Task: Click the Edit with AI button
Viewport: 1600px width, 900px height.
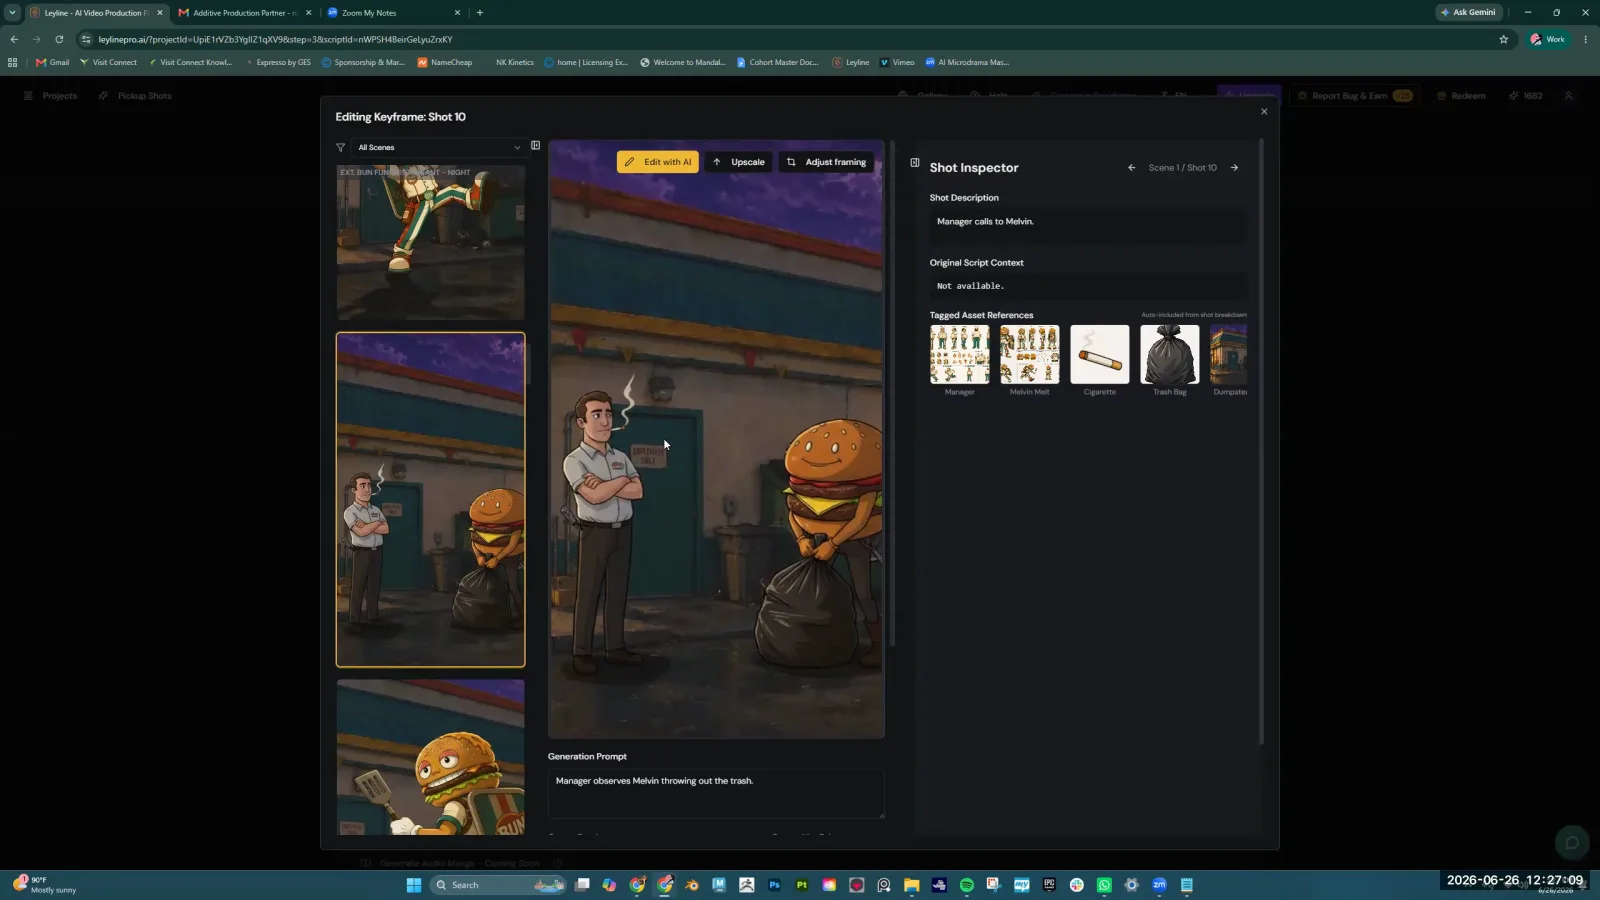Action: (x=657, y=162)
